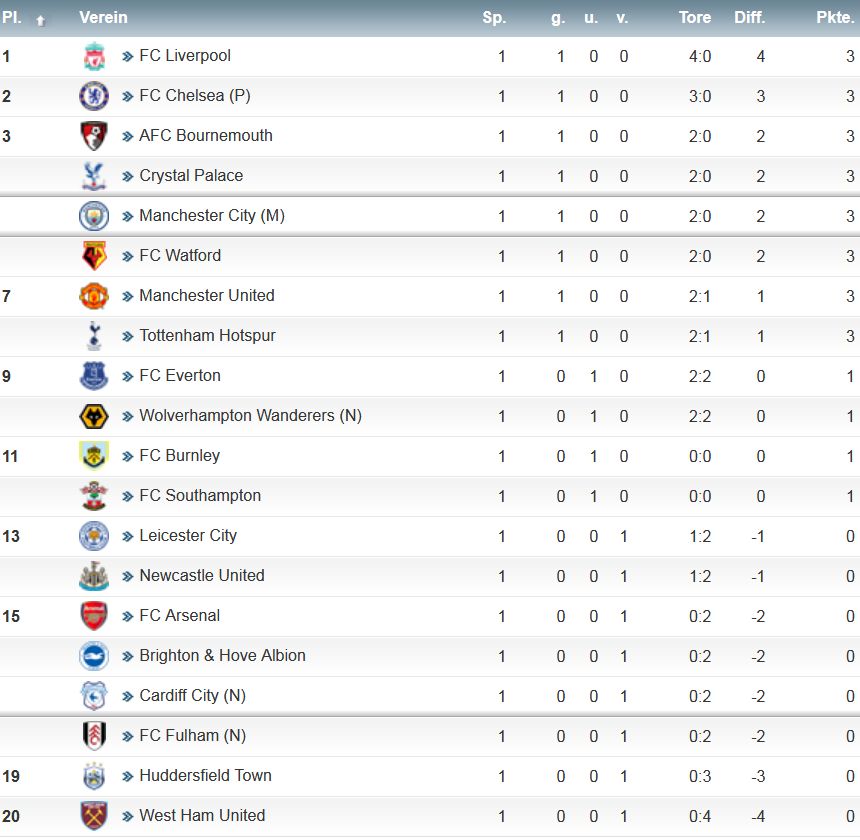Open the Leicester City team link

point(188,536)
